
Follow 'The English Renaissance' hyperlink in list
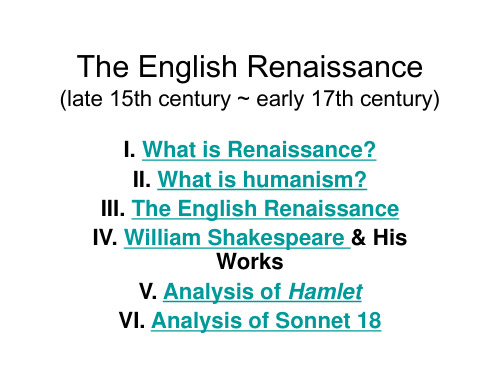point(265,209)
